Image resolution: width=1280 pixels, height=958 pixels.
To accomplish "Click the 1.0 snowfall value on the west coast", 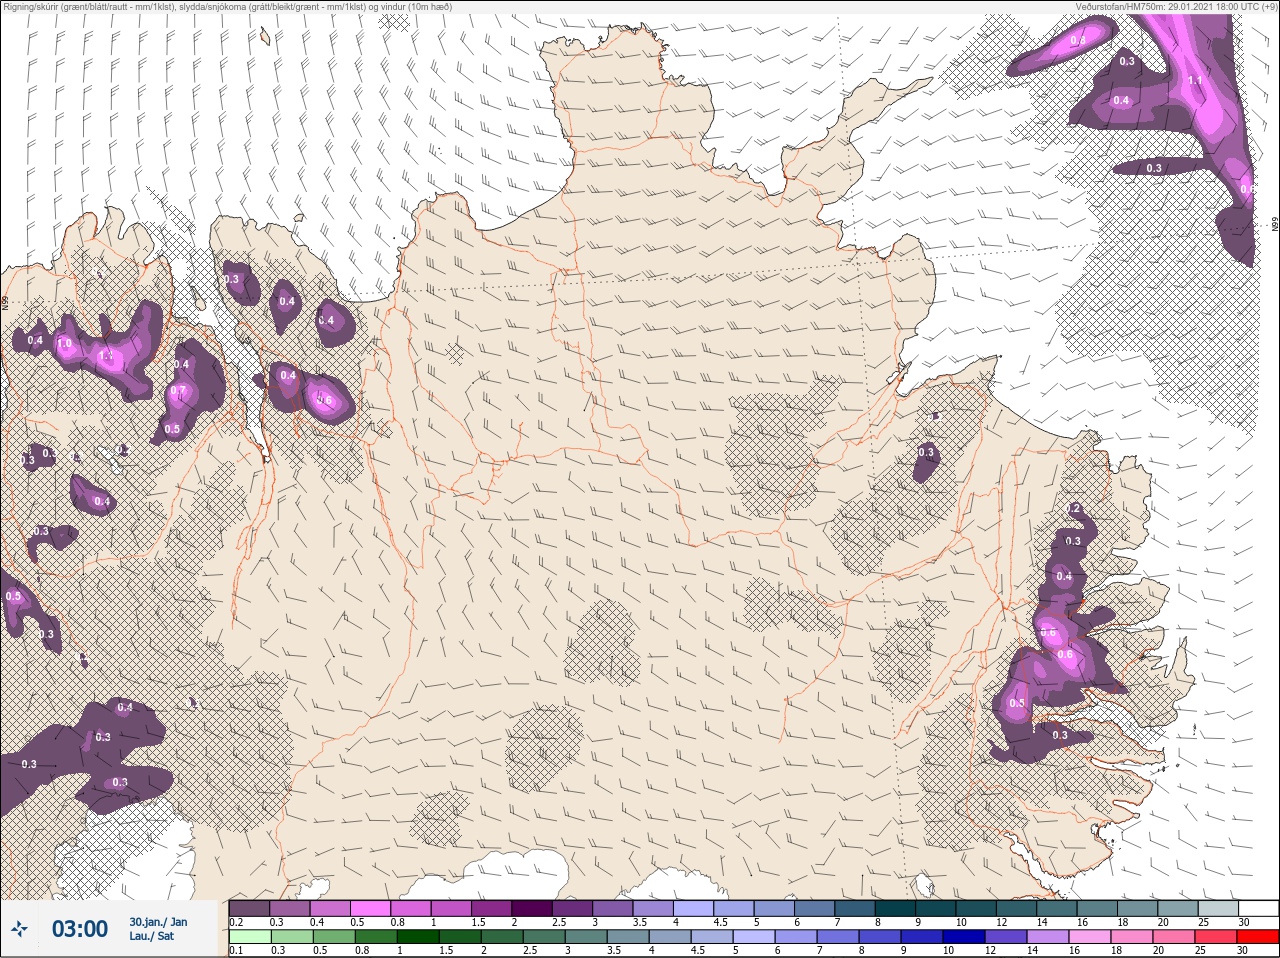I will click(65, 344).
